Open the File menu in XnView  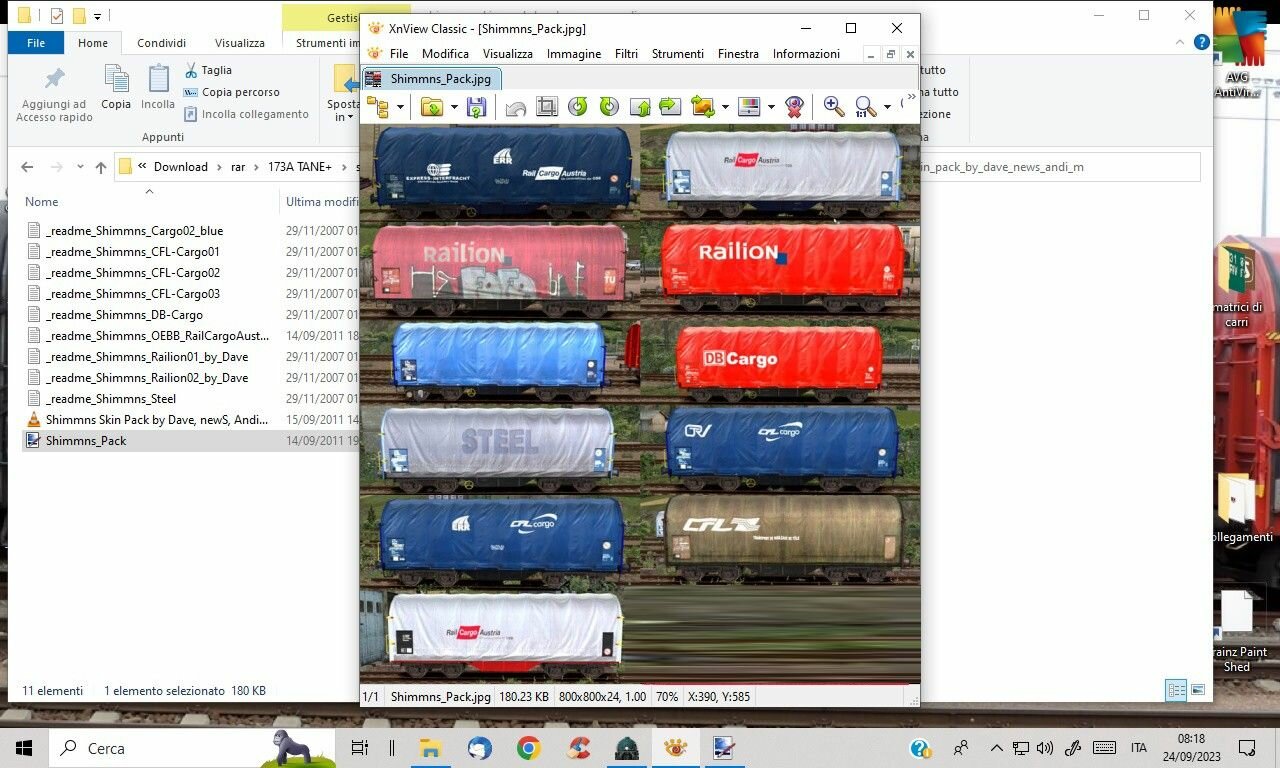tap(398, 54)
